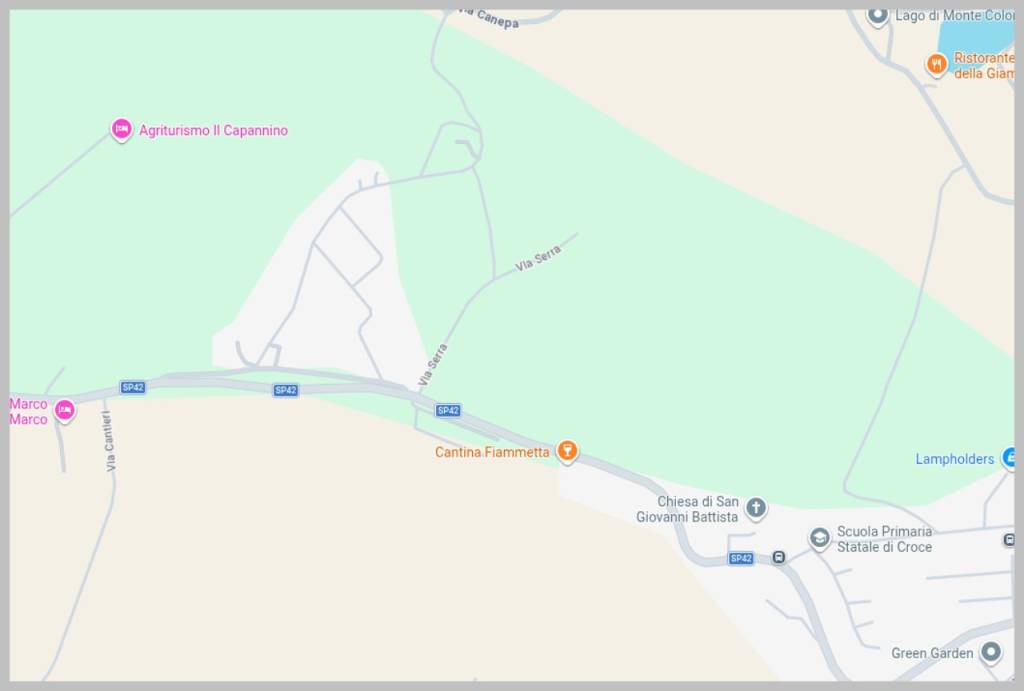The image size is (1024, 691).
Task: Click the Green Garden text label
Action: [x=932, y=653]
